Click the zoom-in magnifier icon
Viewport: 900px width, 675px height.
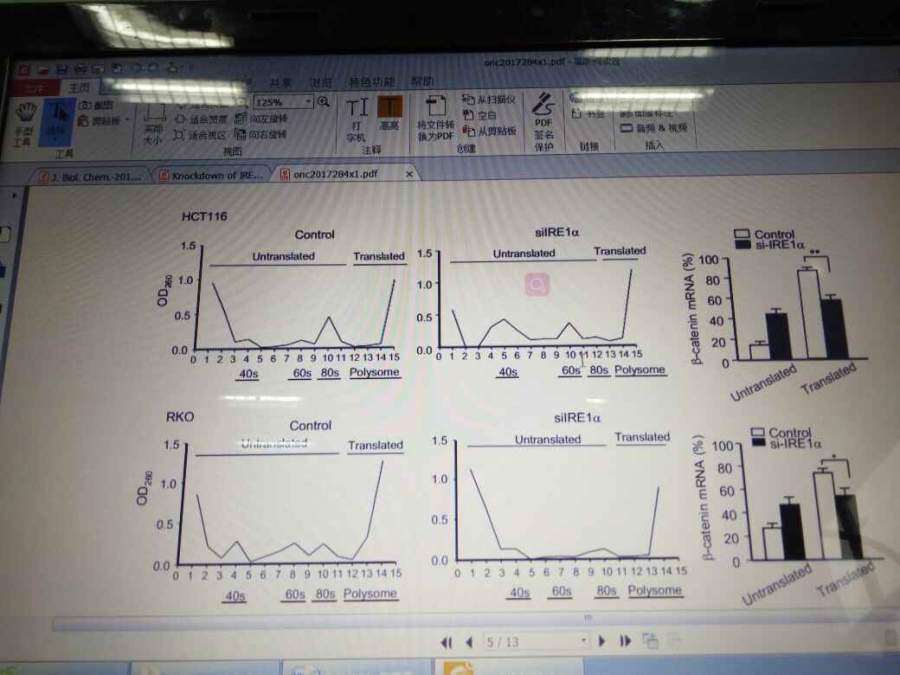click(x=324, y=102)
